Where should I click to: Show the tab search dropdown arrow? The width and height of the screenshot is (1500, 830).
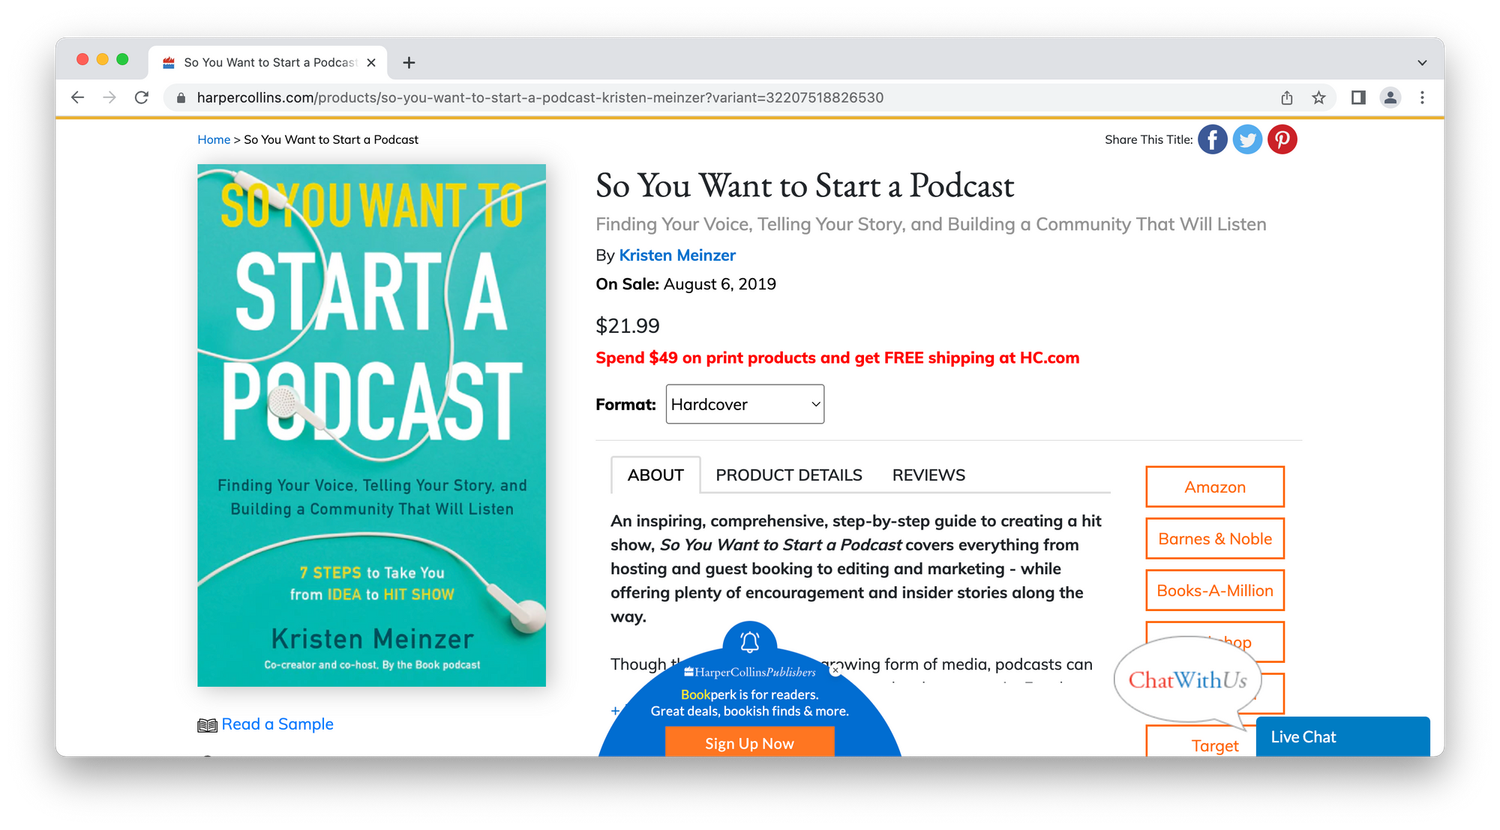tap(1422, 62)
